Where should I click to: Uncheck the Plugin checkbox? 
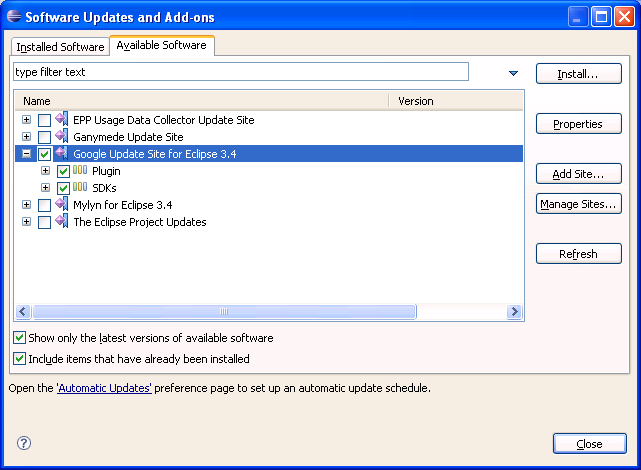pos(64,171)
